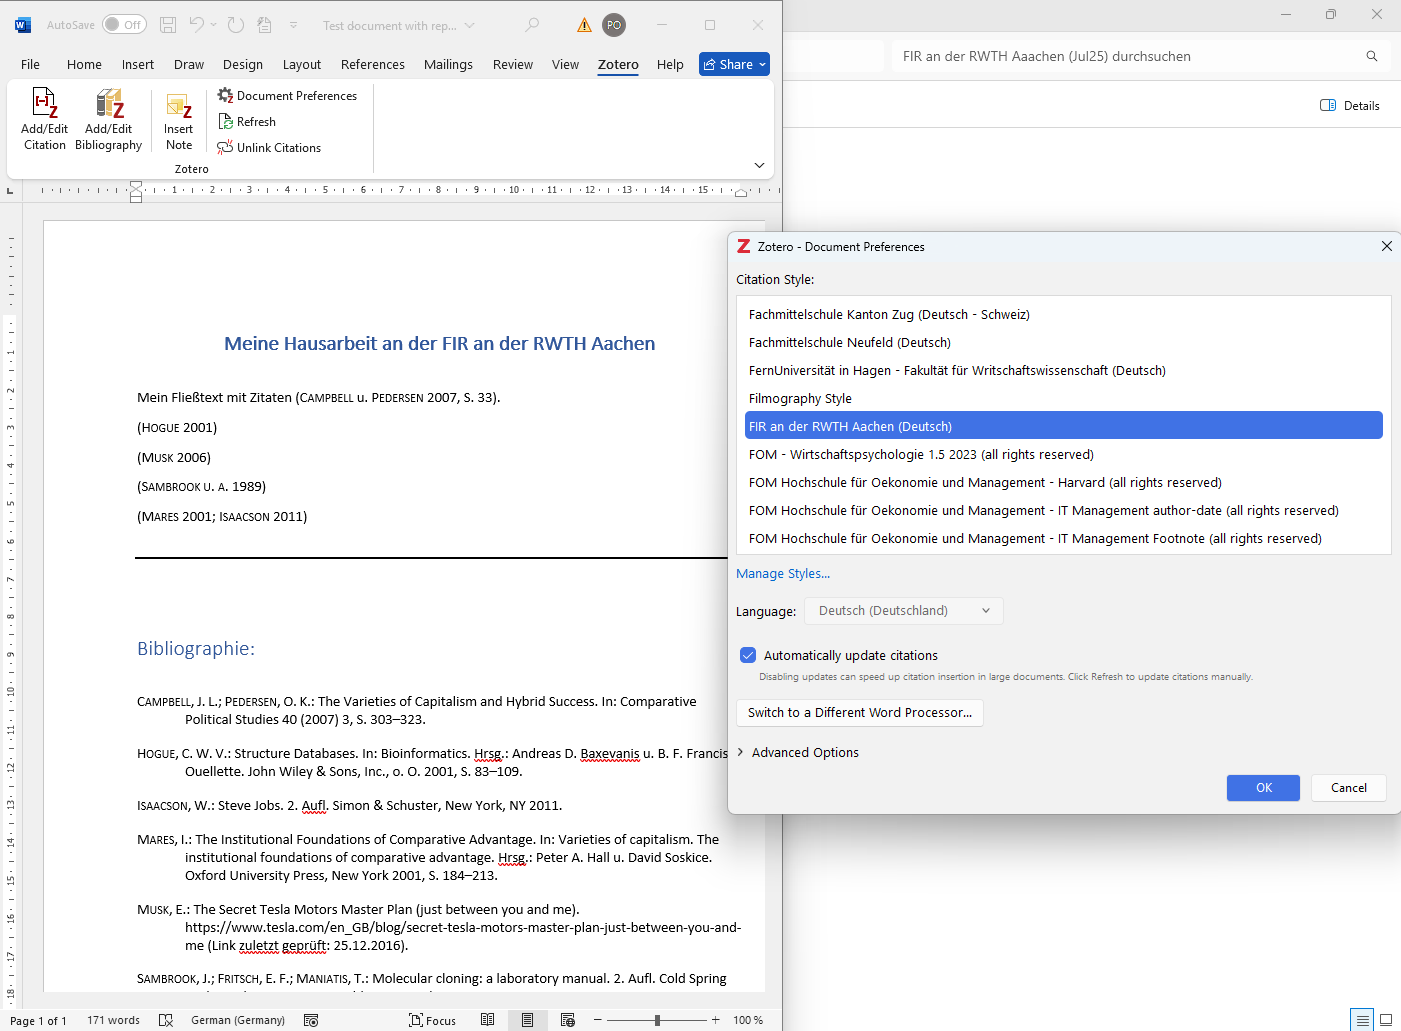Viewport: 1401px width, 1031px height.
Task: Click the 100 % zoom level
Action: [748, 1020]
